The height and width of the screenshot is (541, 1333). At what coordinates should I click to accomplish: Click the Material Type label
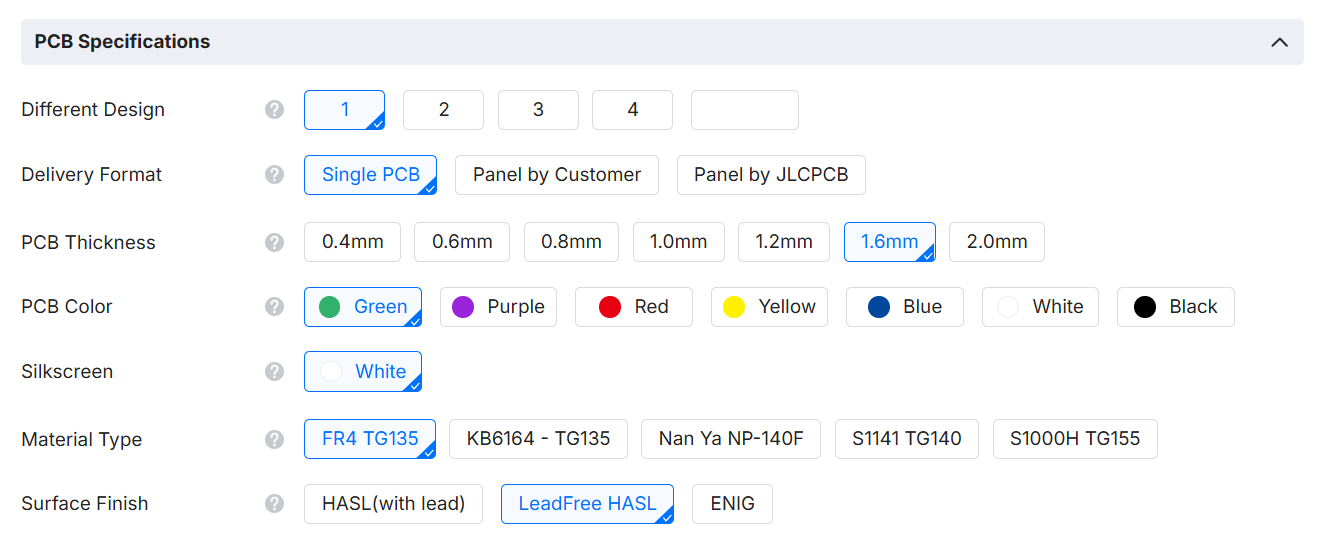pyautogui.click(x=81, y=439)
